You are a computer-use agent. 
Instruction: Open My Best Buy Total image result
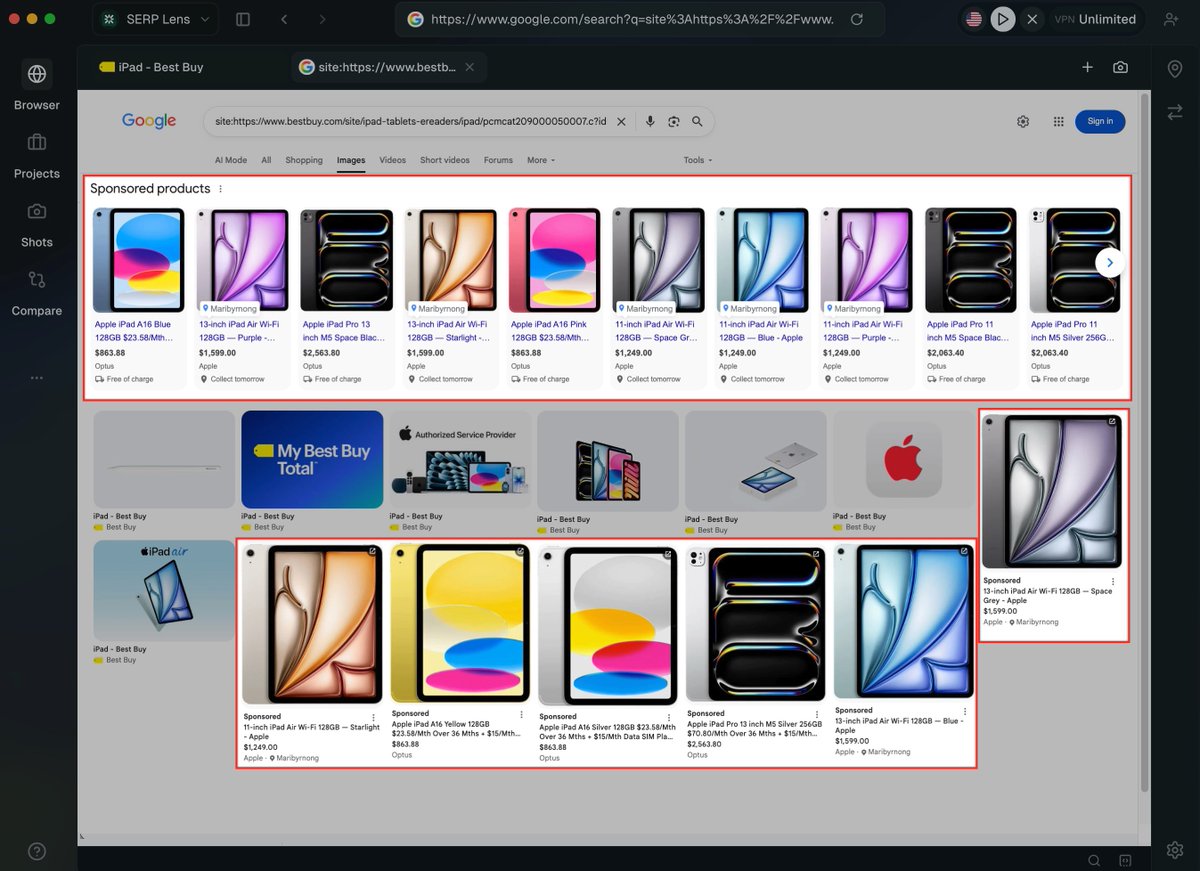point(312,459)
